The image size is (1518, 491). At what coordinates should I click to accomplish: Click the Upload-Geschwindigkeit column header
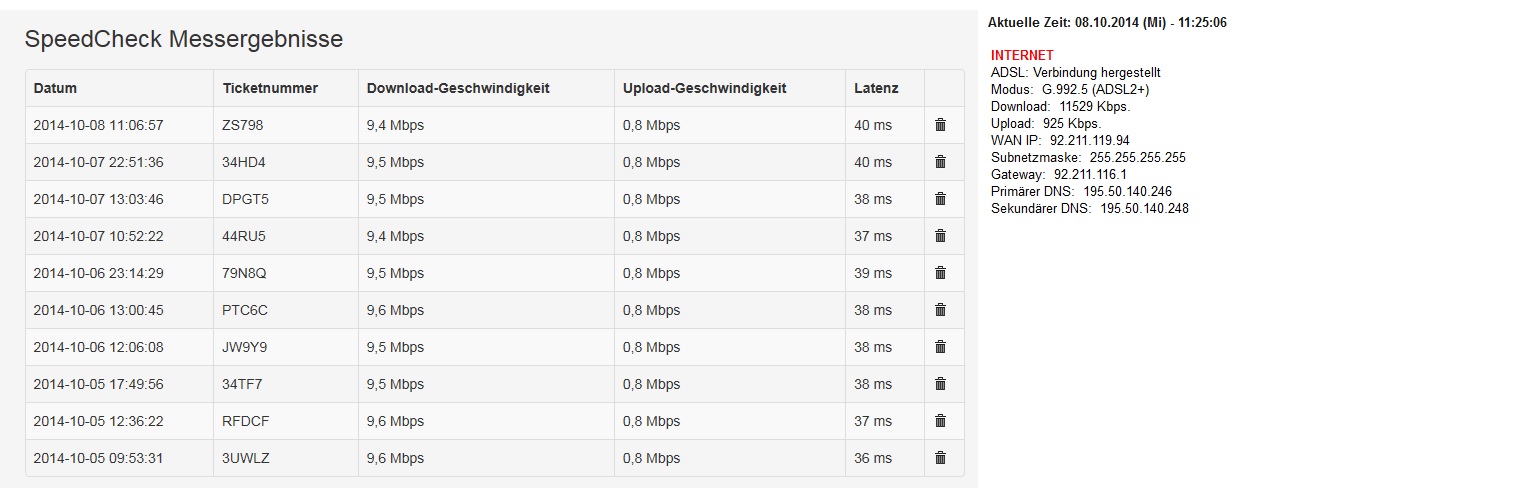point(704,88)
